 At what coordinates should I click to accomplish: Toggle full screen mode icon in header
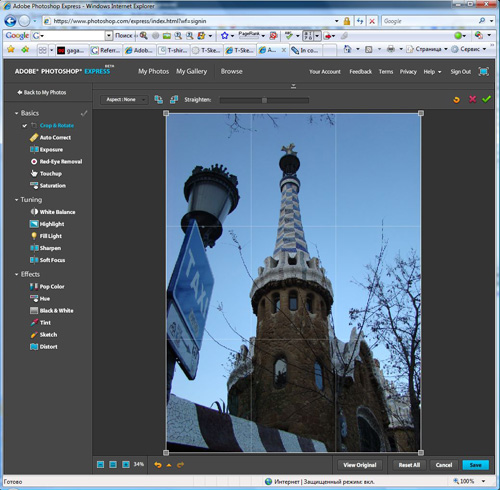[483, 71]
